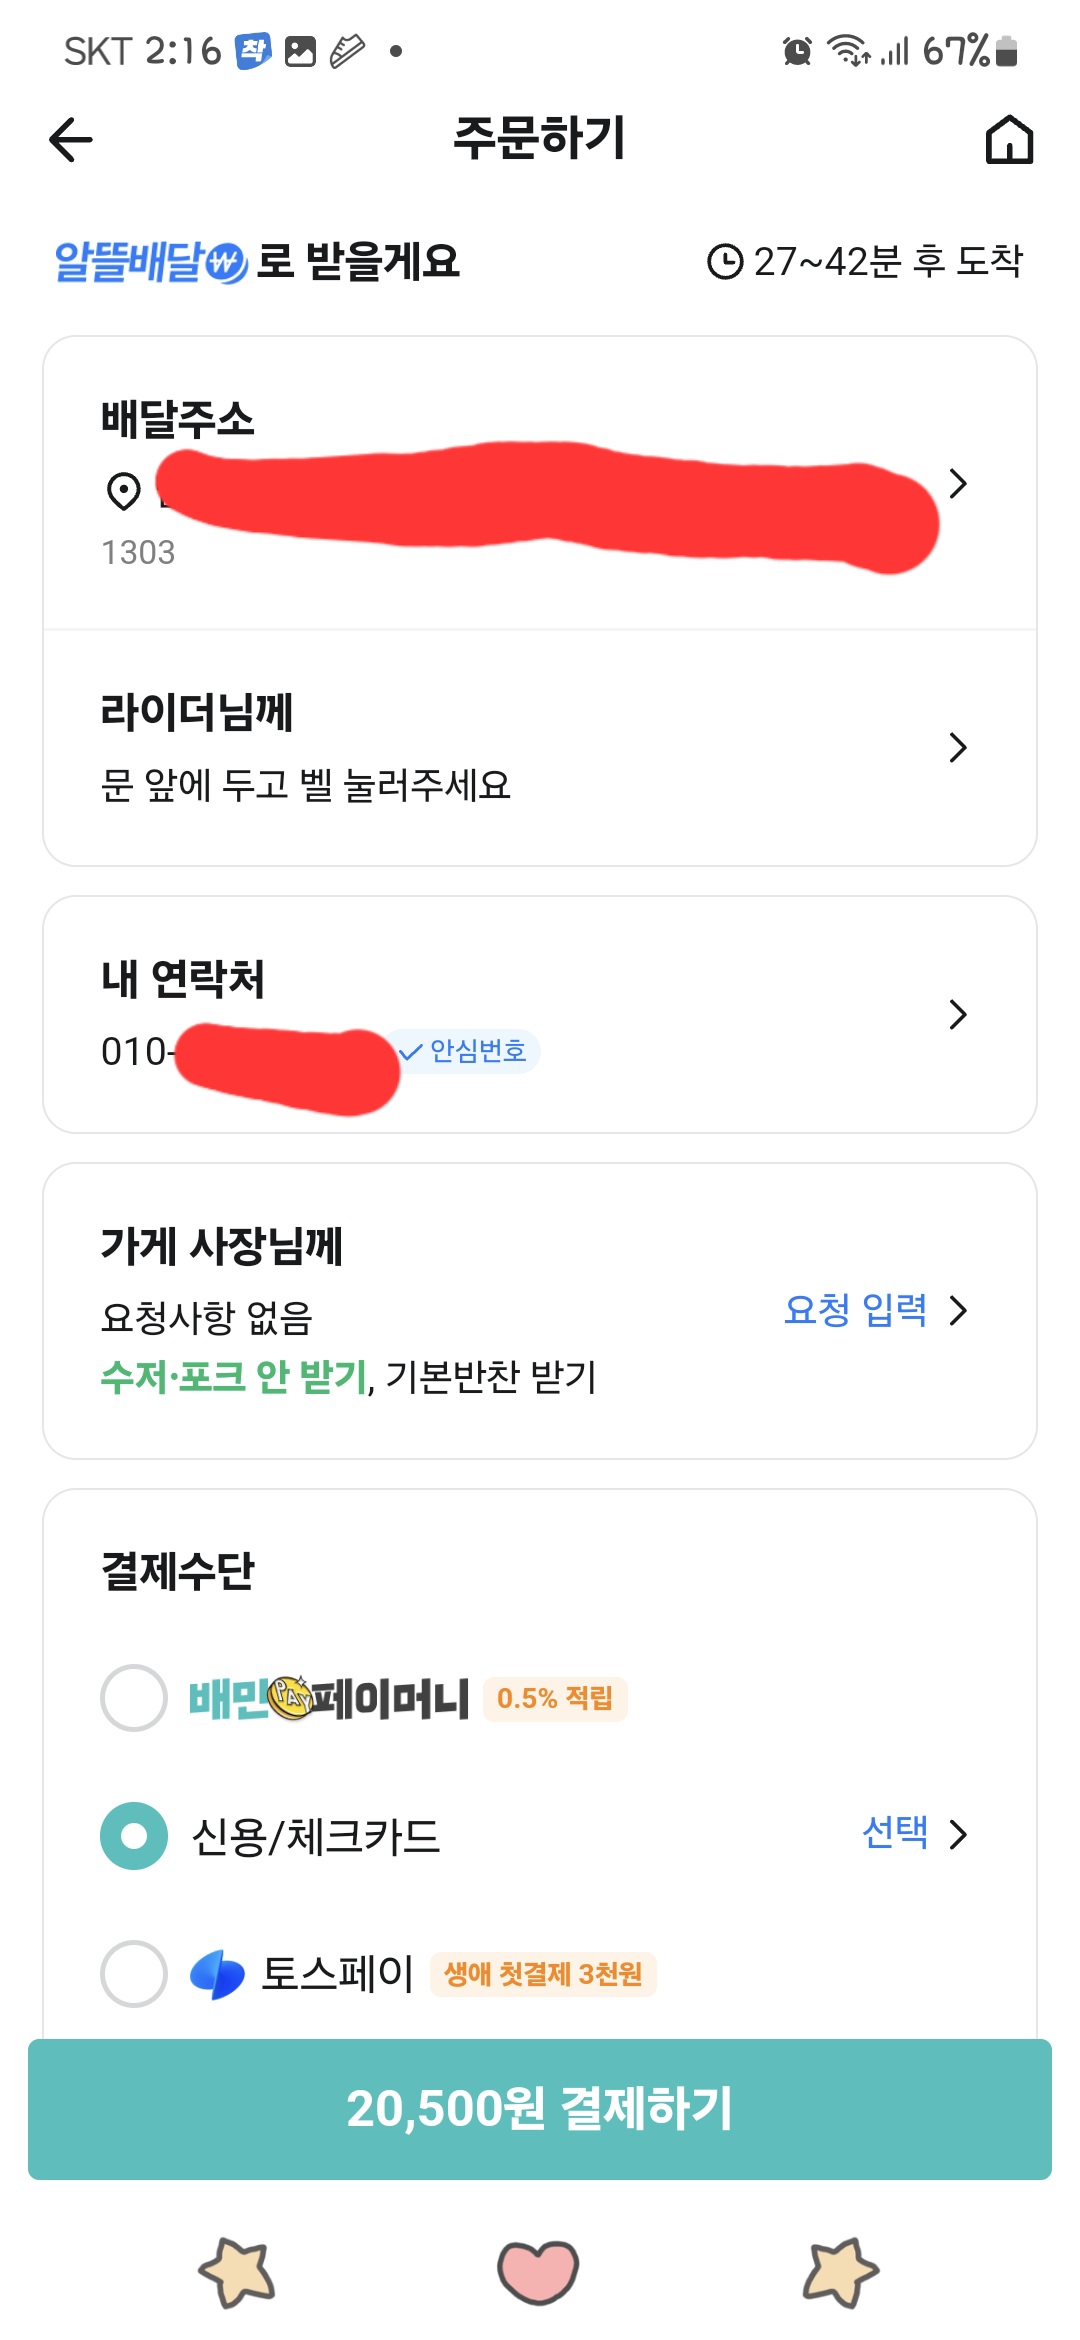
Task: Go to home via house icon
Action: [x=1009, y=139]
